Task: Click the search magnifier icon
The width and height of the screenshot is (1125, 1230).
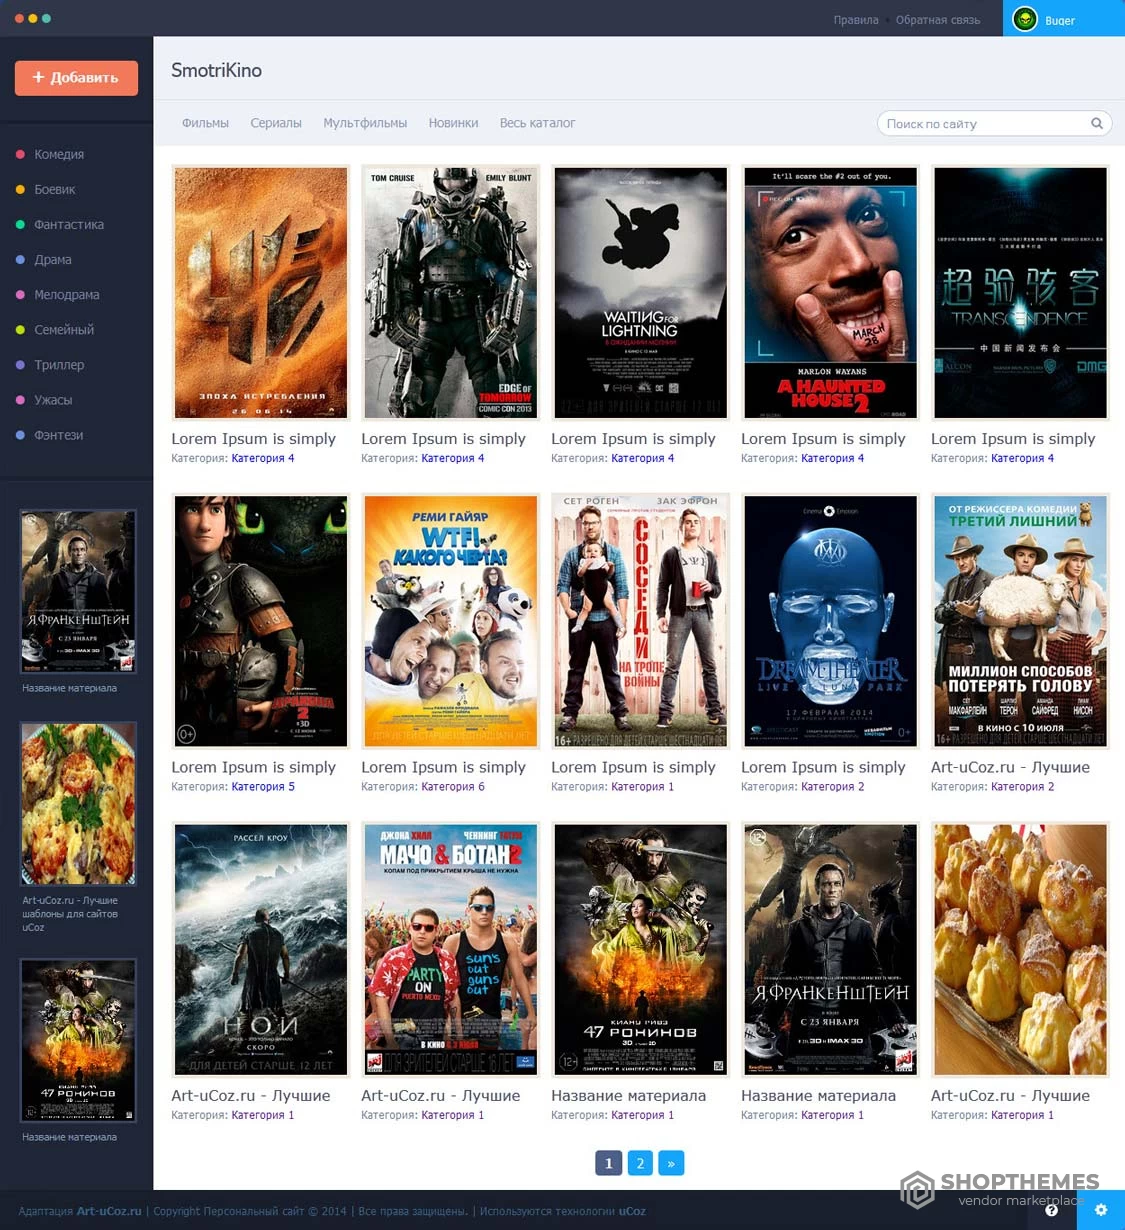Action: [1097, 123]
